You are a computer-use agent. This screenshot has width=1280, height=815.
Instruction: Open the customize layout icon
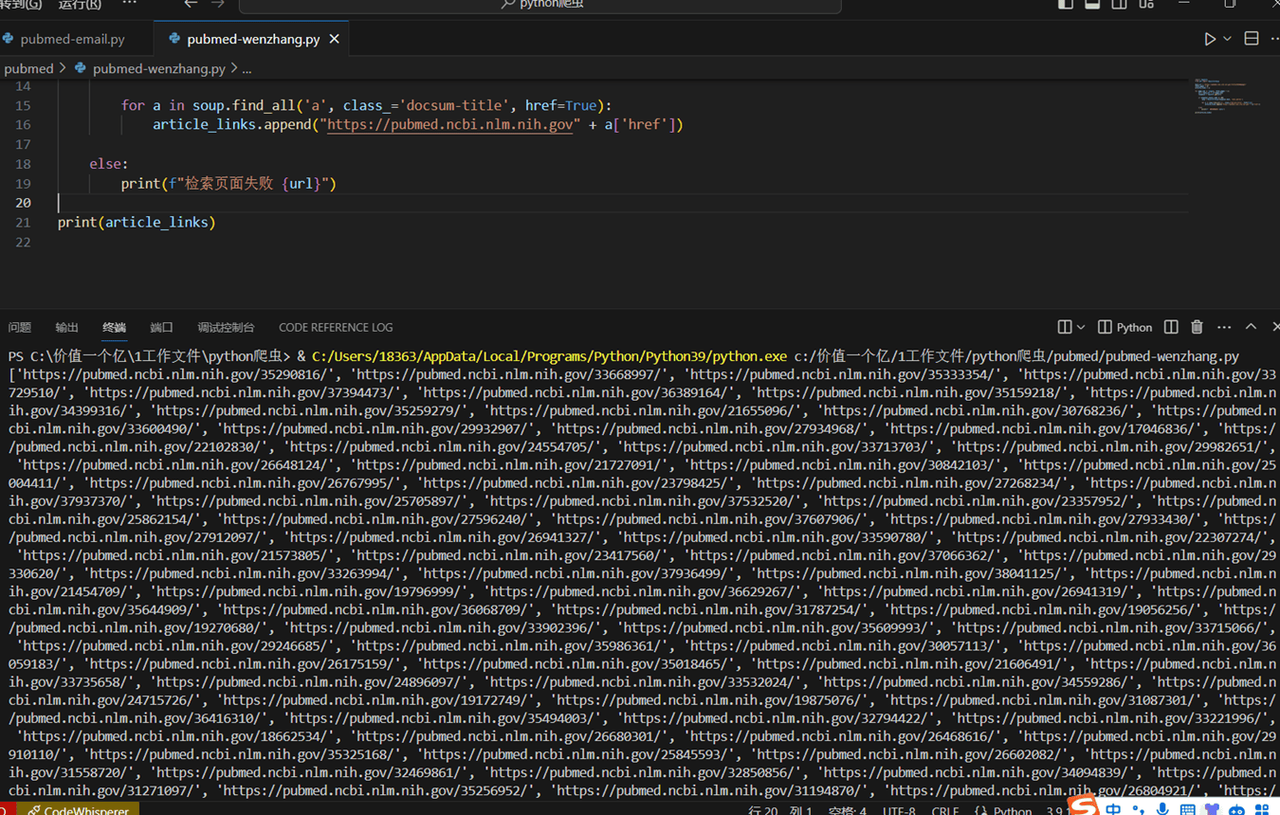click(x=1146, y=4)
